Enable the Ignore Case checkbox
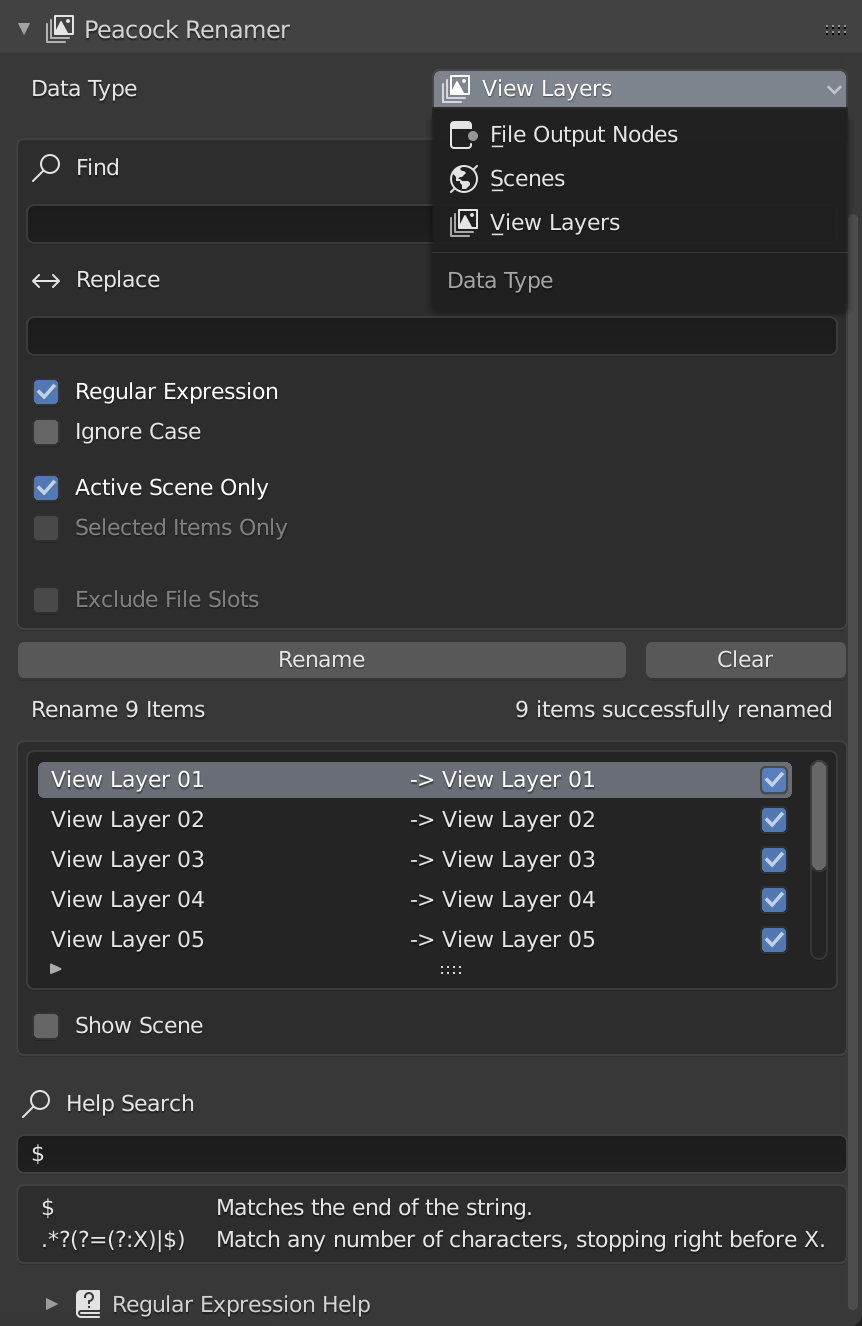 coord(46,432)
